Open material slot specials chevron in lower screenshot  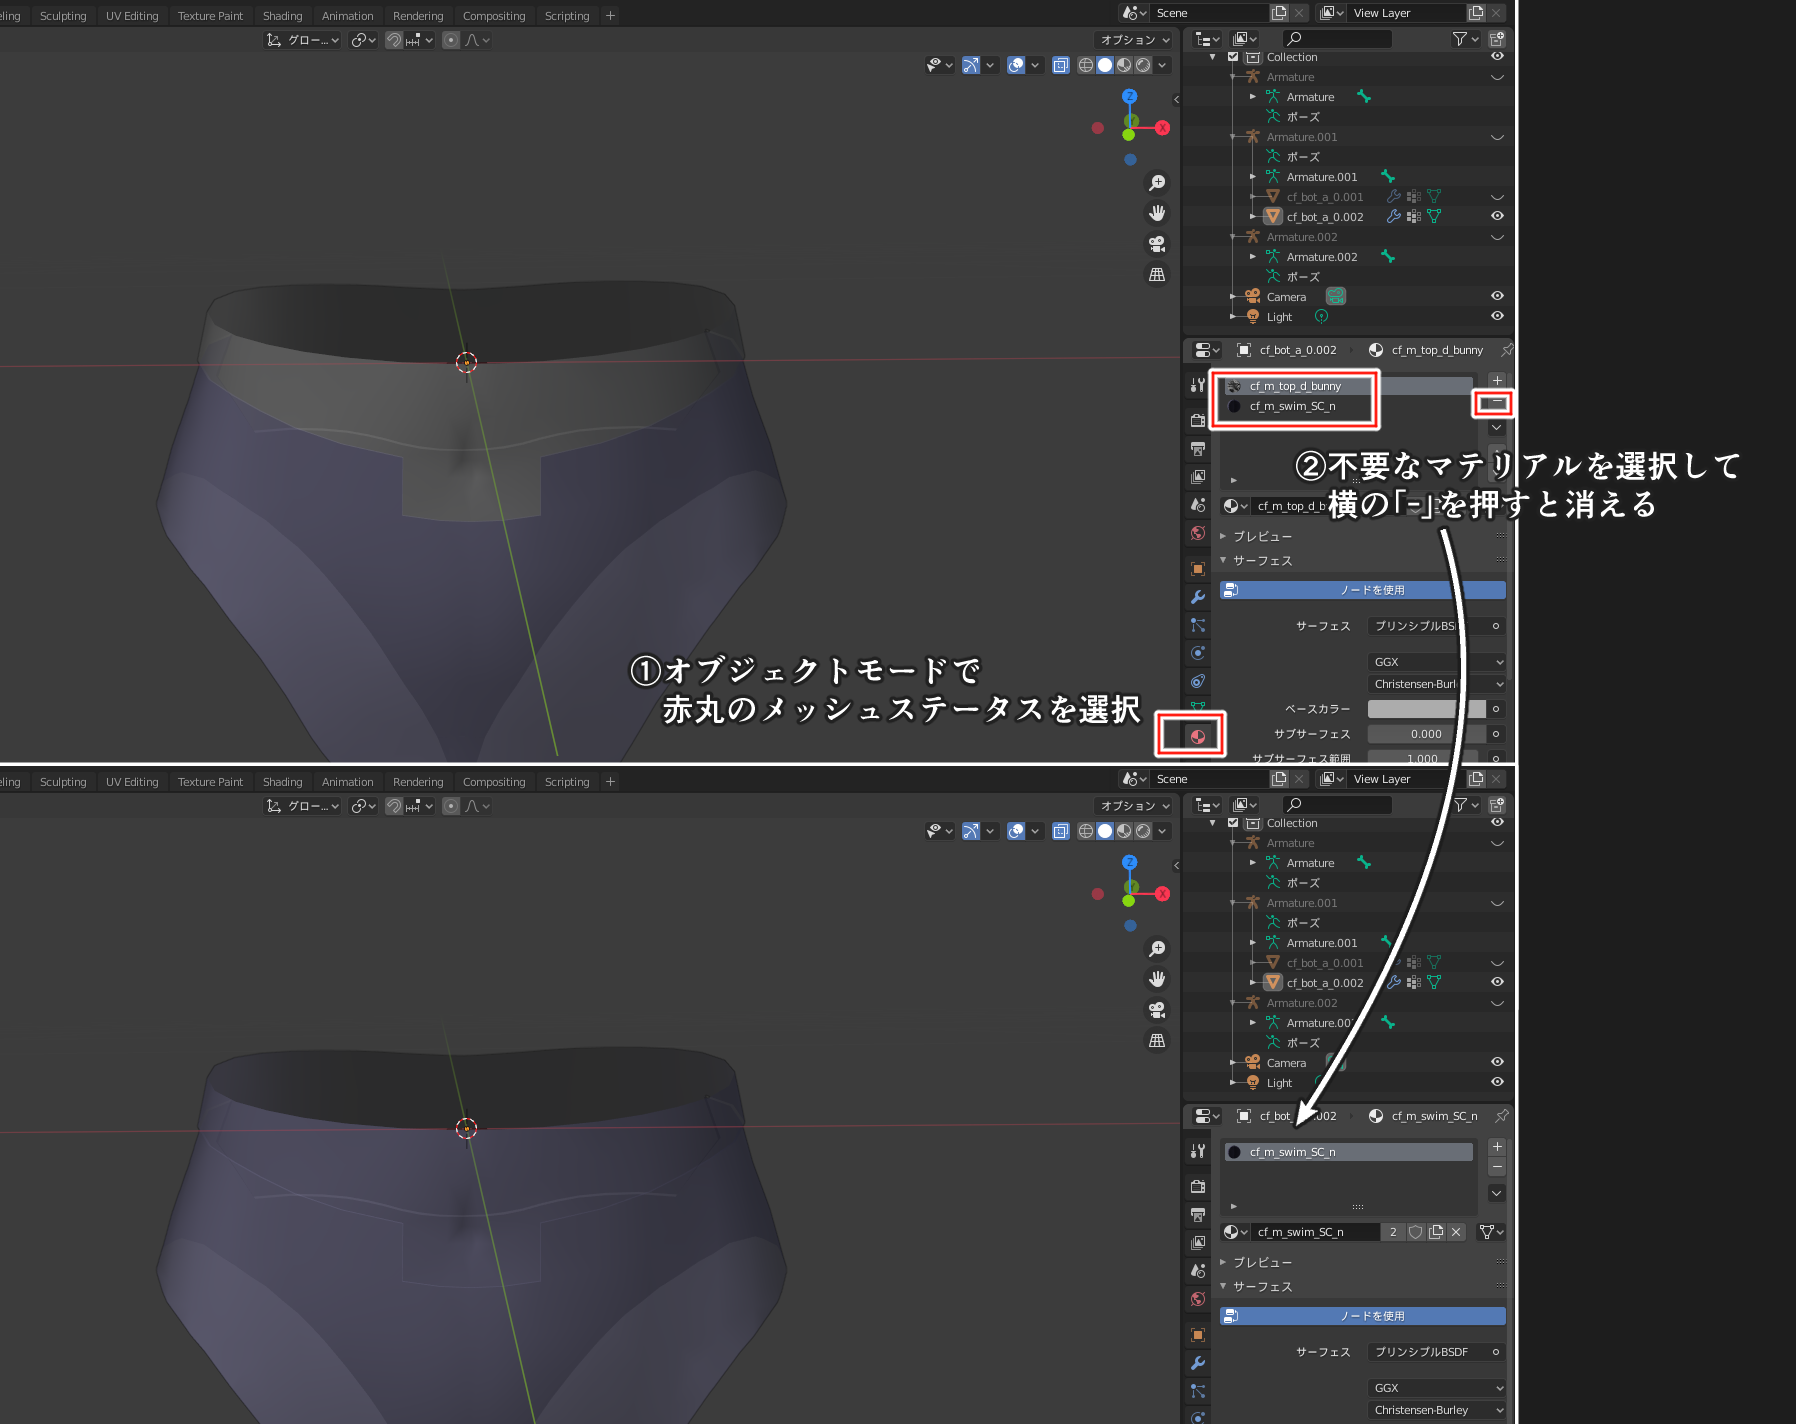(x=1497, y=1193)
